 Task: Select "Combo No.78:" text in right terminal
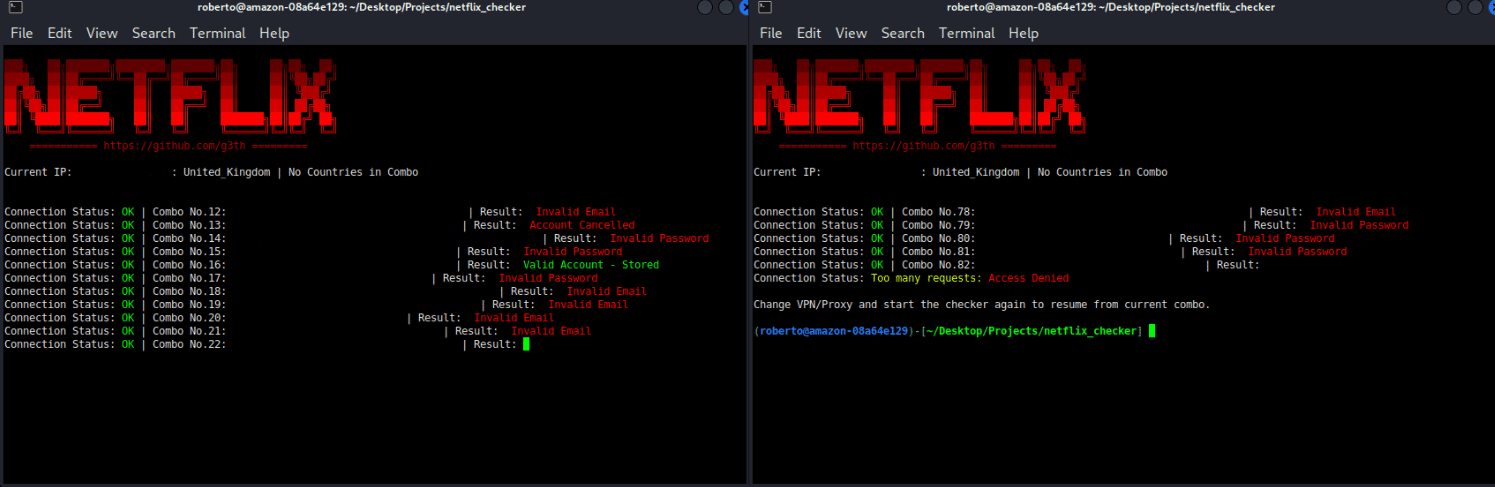point(938,212)
